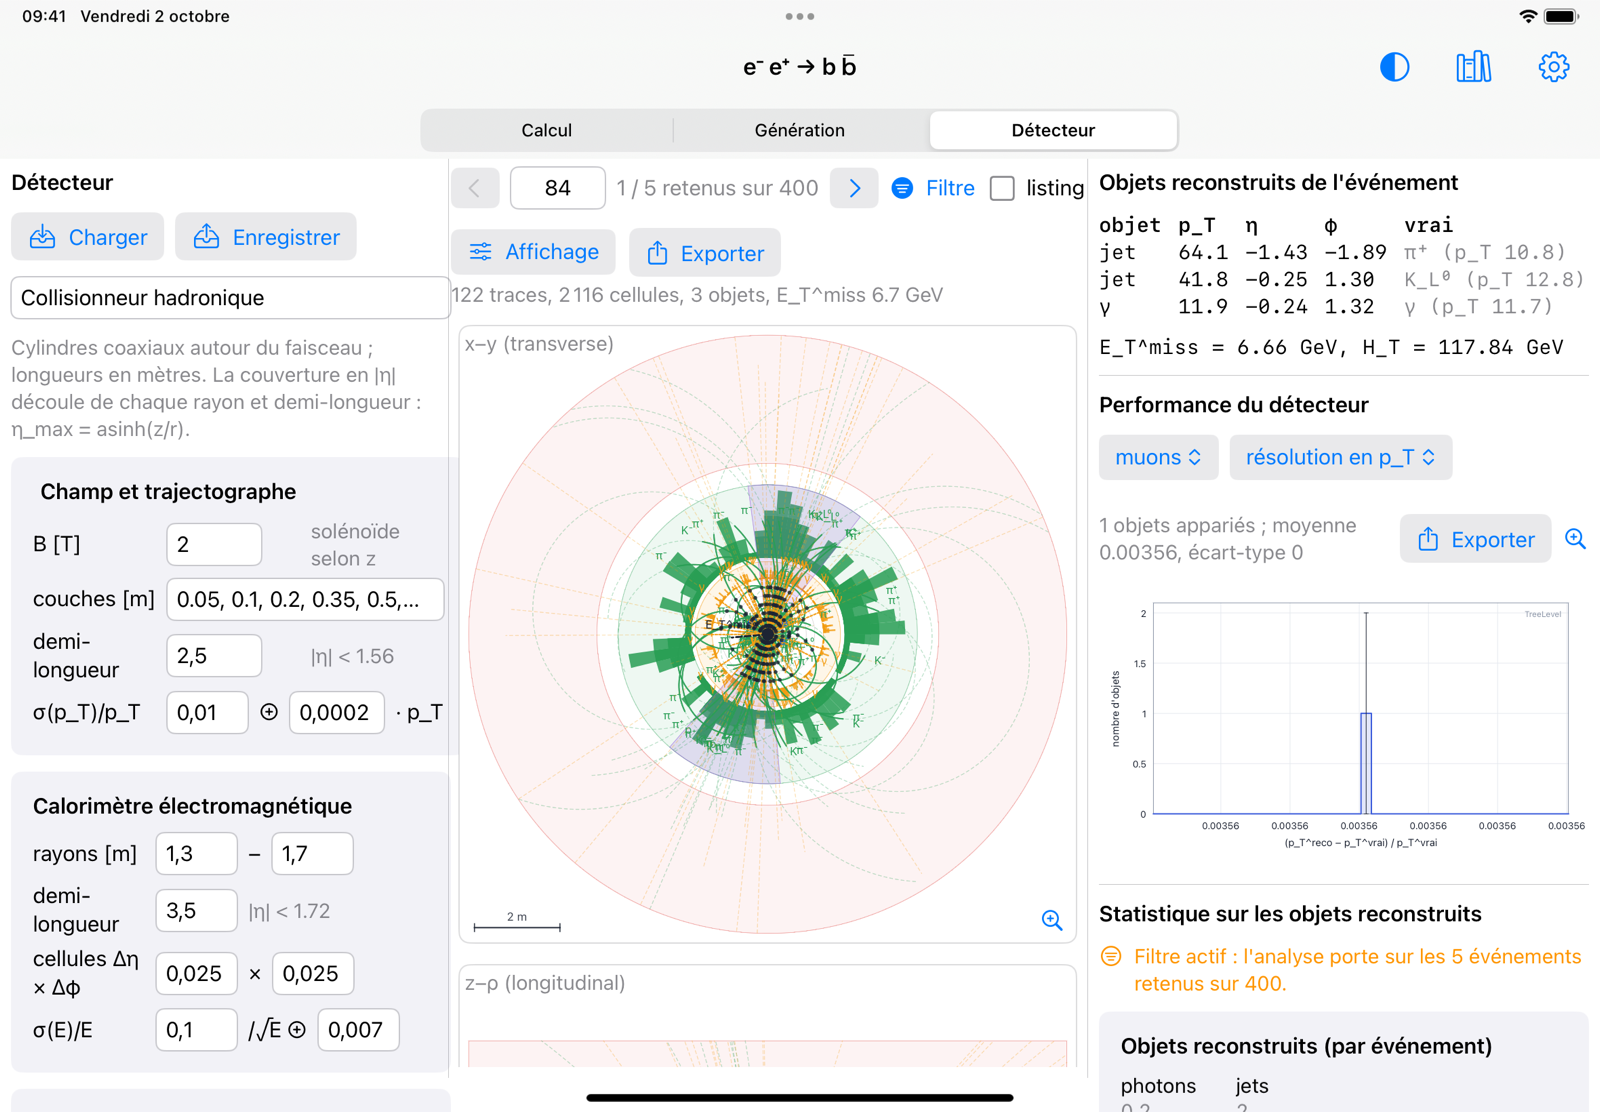
Task: Click the Filtre filter icon
Action: (902, 188)
